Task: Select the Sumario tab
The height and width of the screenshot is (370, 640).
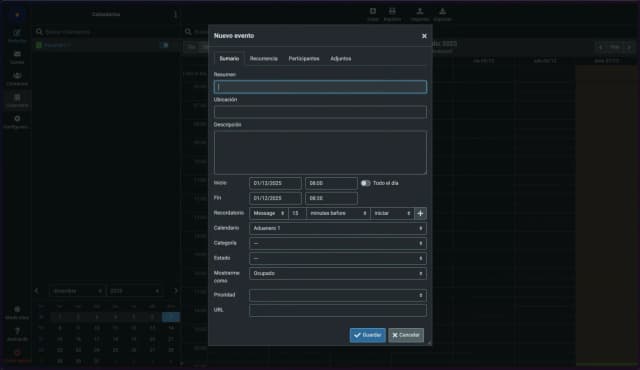Action: [229, 59]
